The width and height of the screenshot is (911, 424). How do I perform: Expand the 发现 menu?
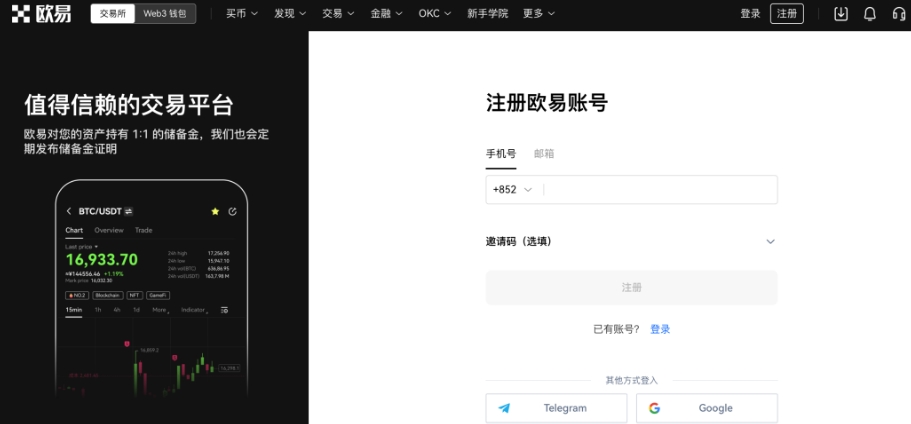290,14
